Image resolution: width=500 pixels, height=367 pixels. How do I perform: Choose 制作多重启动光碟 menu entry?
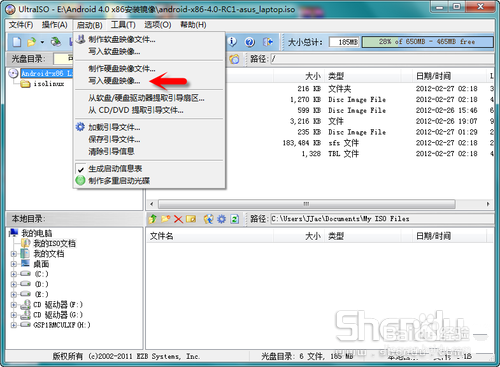coord(149,181)
